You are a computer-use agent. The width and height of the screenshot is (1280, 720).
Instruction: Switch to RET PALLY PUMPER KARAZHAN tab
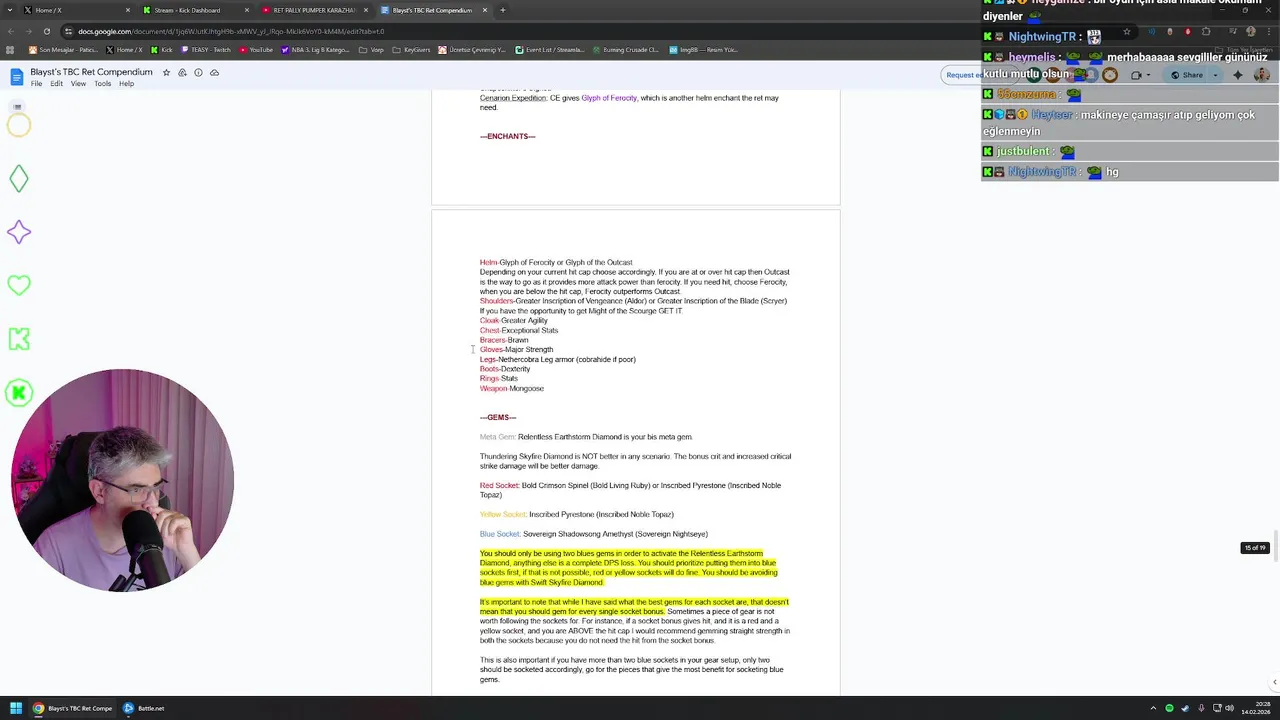click(314, 10)
